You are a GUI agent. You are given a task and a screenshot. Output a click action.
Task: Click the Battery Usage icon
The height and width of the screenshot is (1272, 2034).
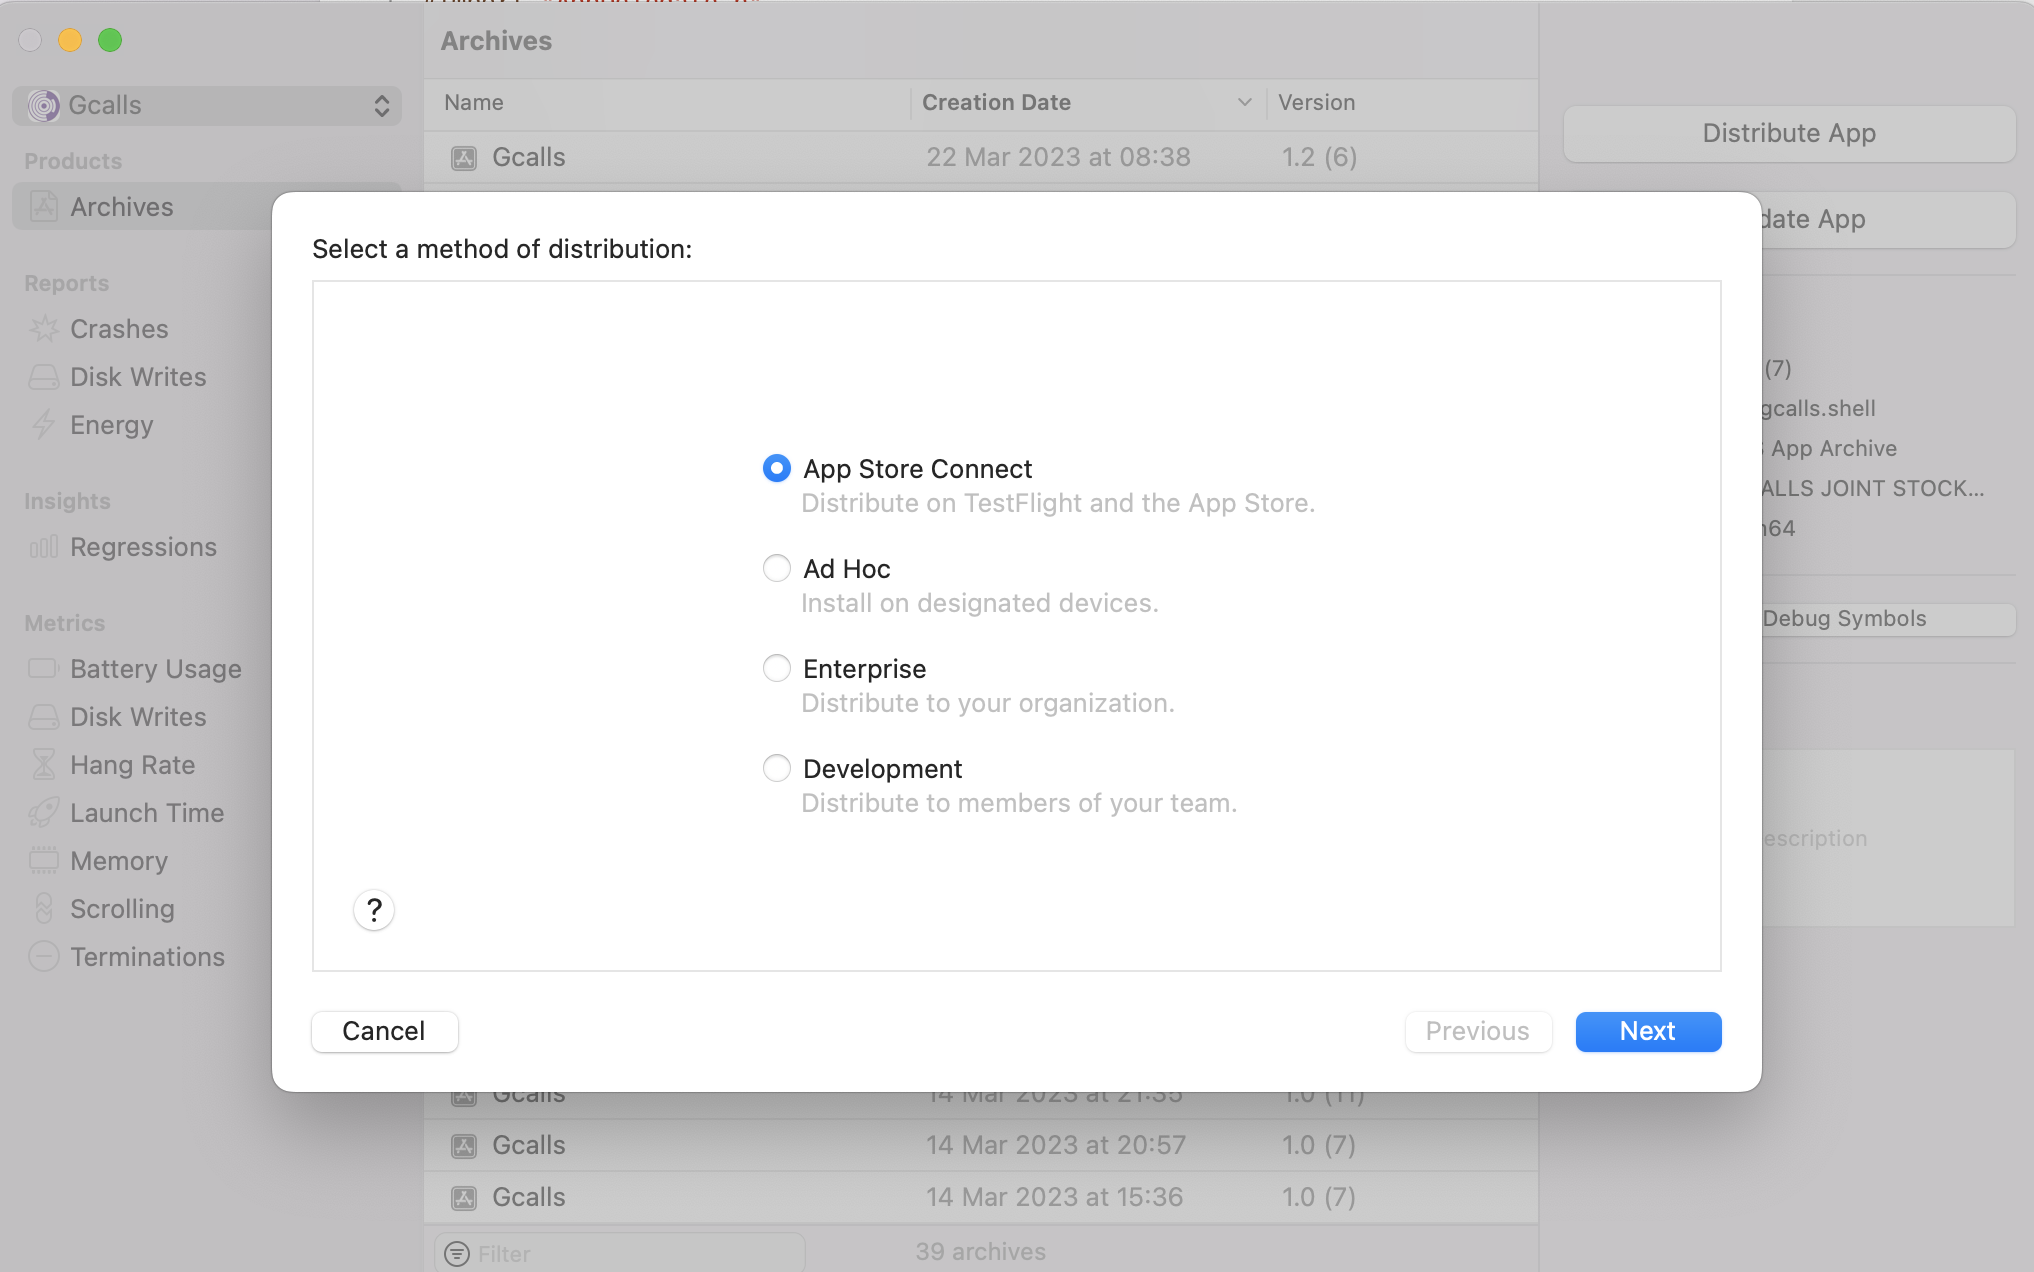(44, 668)
